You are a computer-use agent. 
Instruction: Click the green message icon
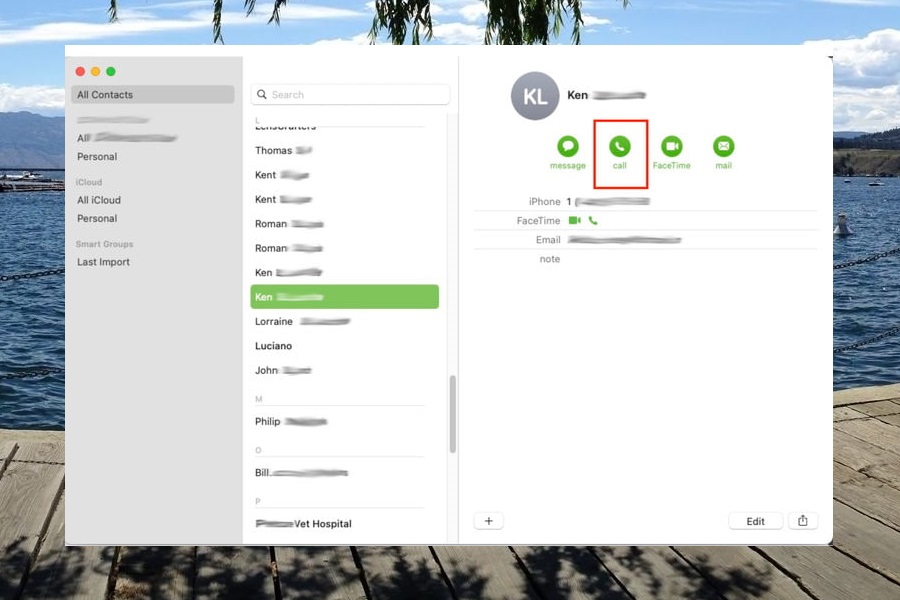coord(567,147)
